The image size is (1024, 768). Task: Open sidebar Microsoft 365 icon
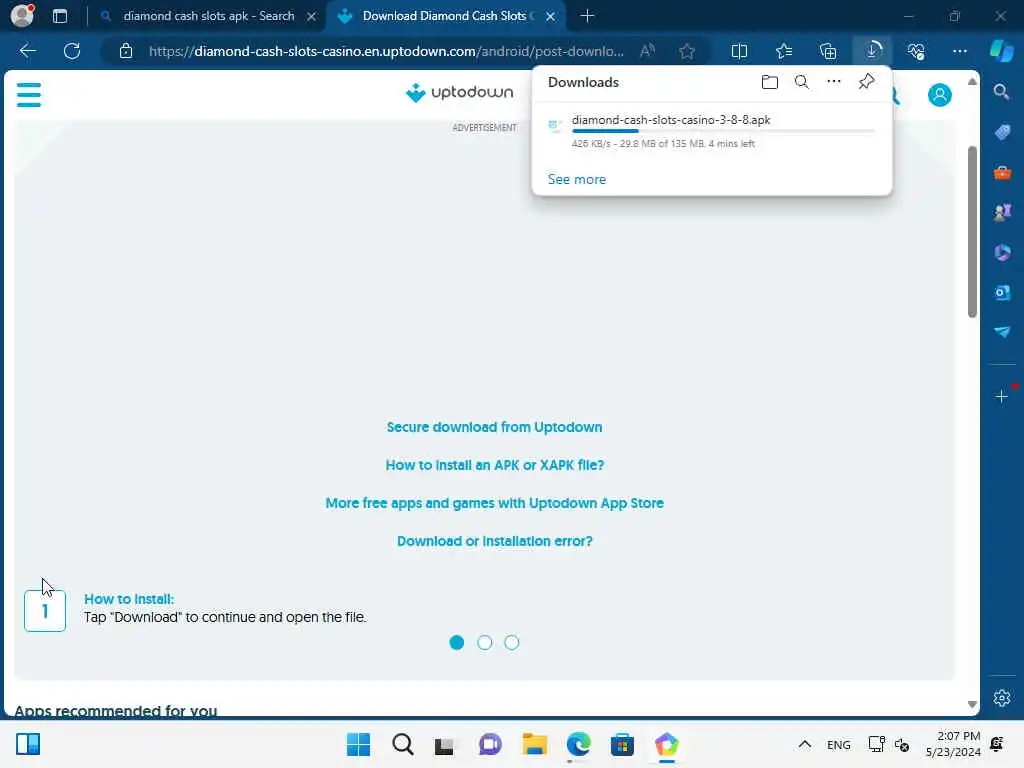point(1002,252)
